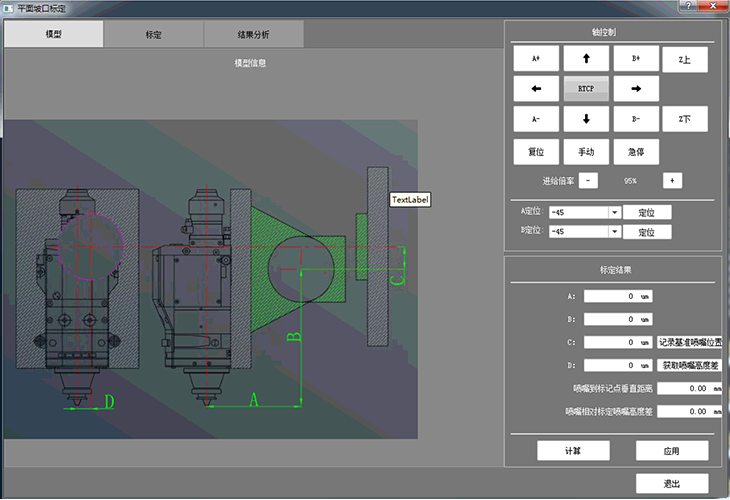The height and width of the screenshot is (500, 730).
Task: Click the down arrow axis button
Action: click(x=586, y=119)
